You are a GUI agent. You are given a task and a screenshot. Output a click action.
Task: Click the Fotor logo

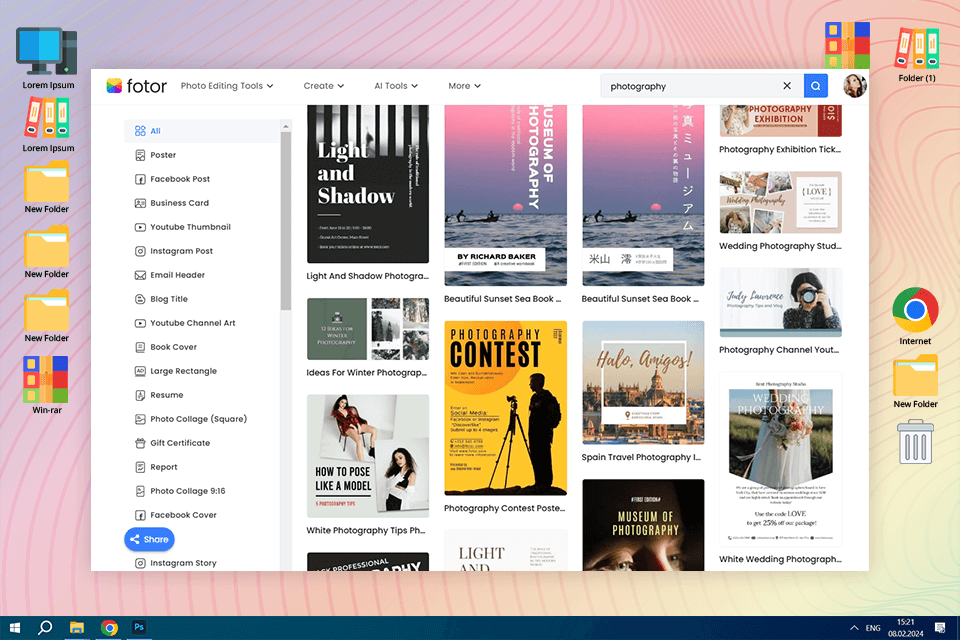point(137,86)
